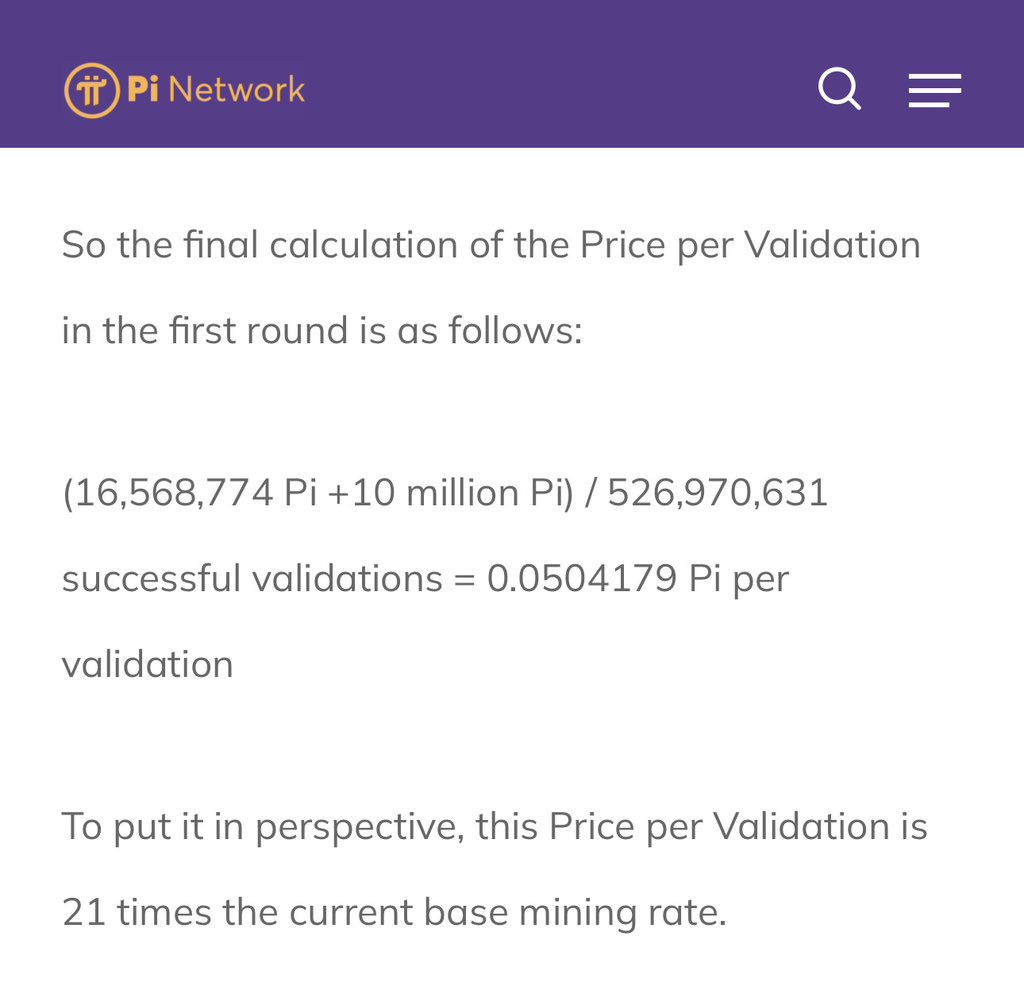Click the Pi coin logo icon
The width and height of the screenshot is (1024, 994).
click(93, 91)
